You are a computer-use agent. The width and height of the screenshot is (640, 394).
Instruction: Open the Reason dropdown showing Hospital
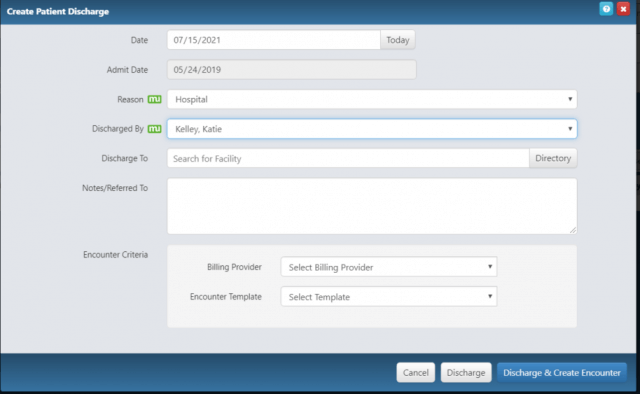pyautogui.click(x=372, y=99)
